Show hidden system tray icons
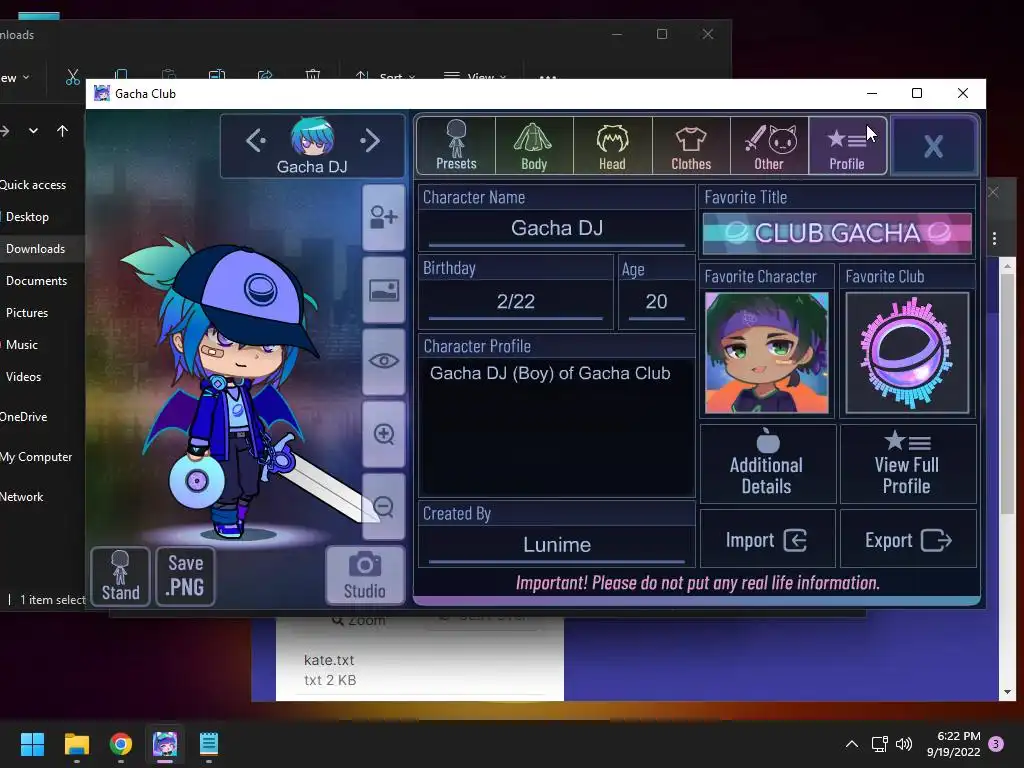The height and width of the screenshot is (768, 1024). [x=852, y=744]
